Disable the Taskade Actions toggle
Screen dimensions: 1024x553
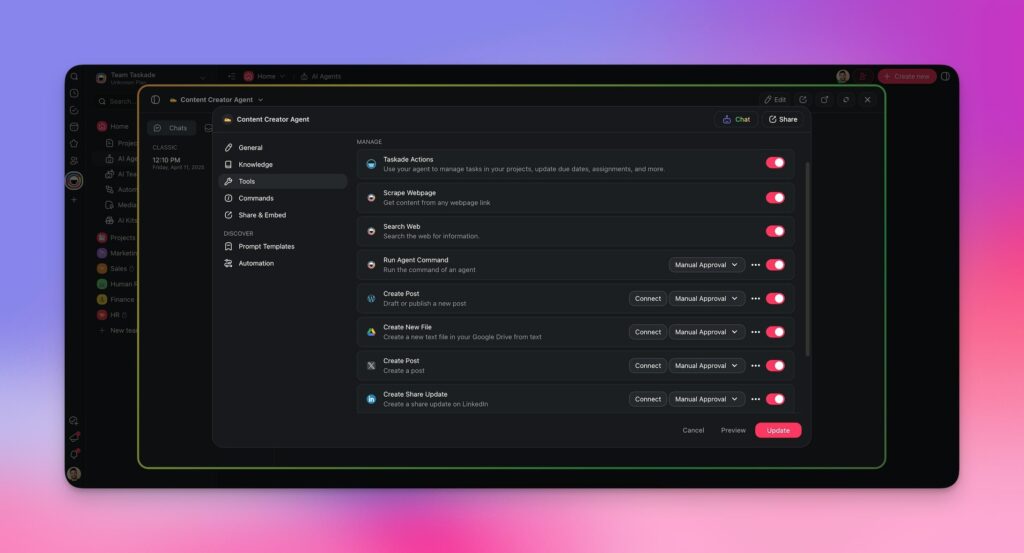coord(775,163)
